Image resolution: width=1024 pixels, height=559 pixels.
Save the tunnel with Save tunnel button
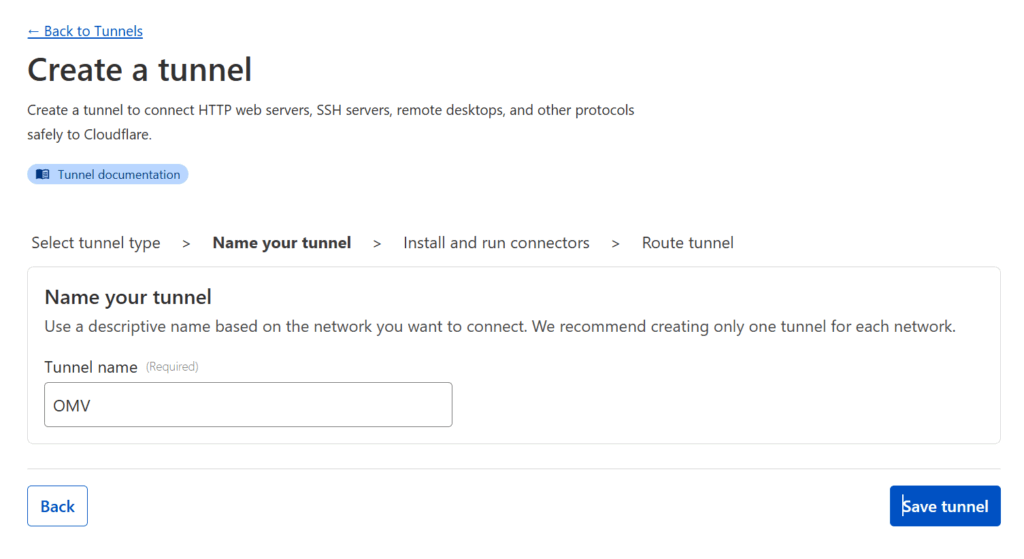945,506
